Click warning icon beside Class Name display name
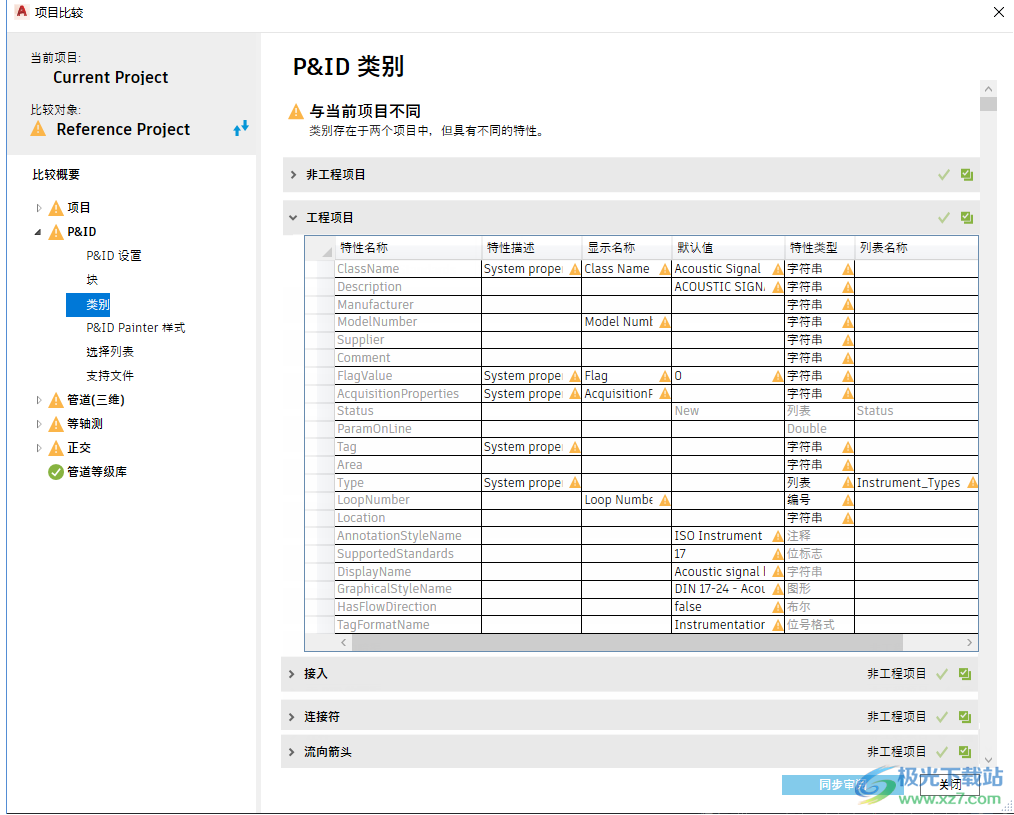The width and height of the screenshot is (1014, 815). click(664, 269)
